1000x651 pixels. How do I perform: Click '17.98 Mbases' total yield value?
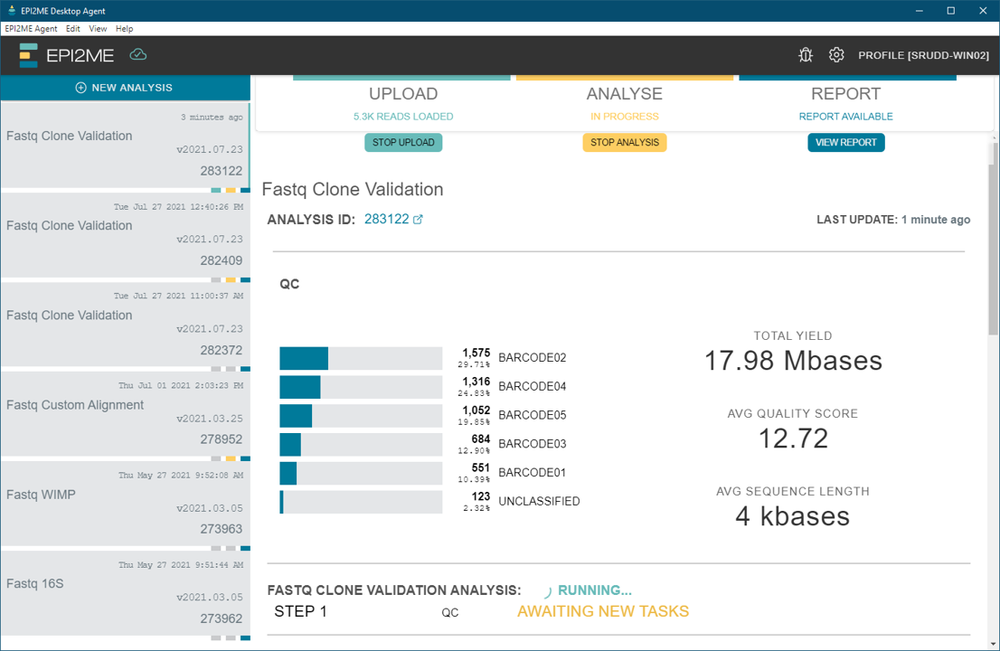click(x=793, y=361)
